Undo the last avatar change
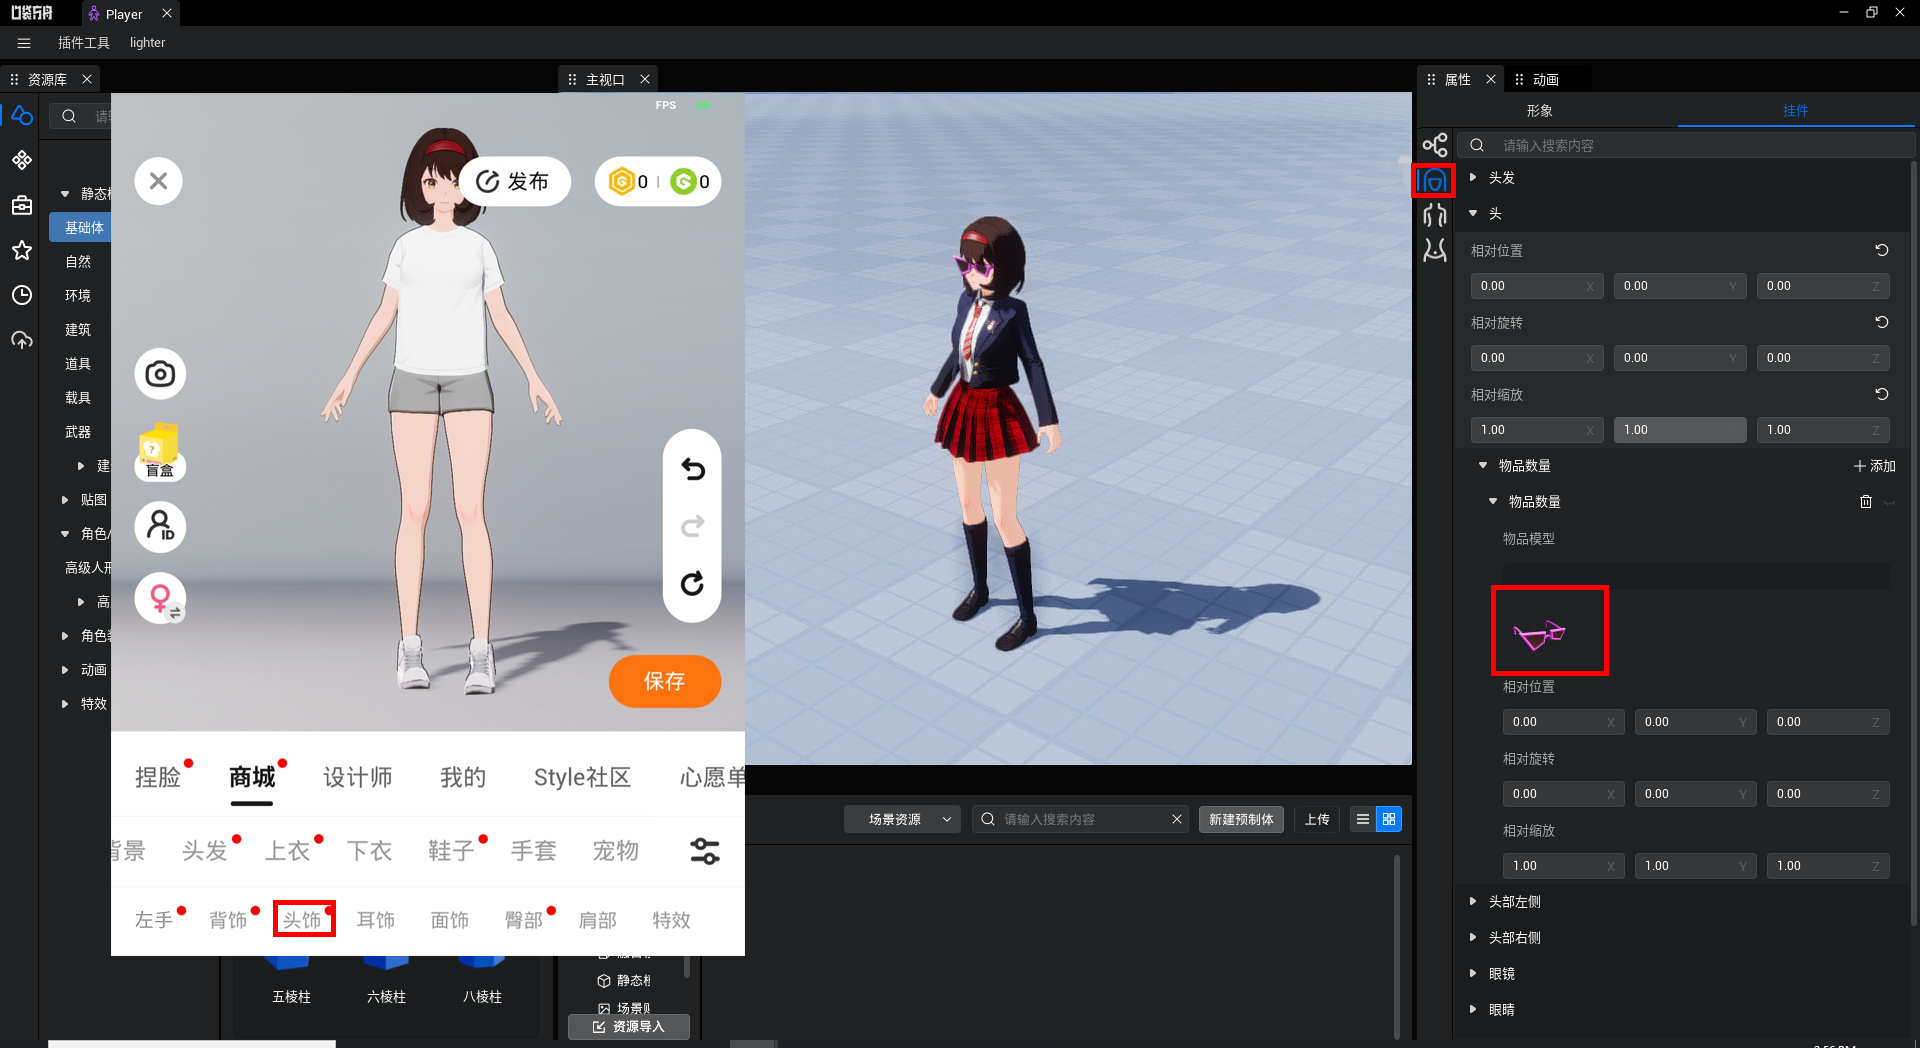1920x1048 pixels. click(692, 469)
